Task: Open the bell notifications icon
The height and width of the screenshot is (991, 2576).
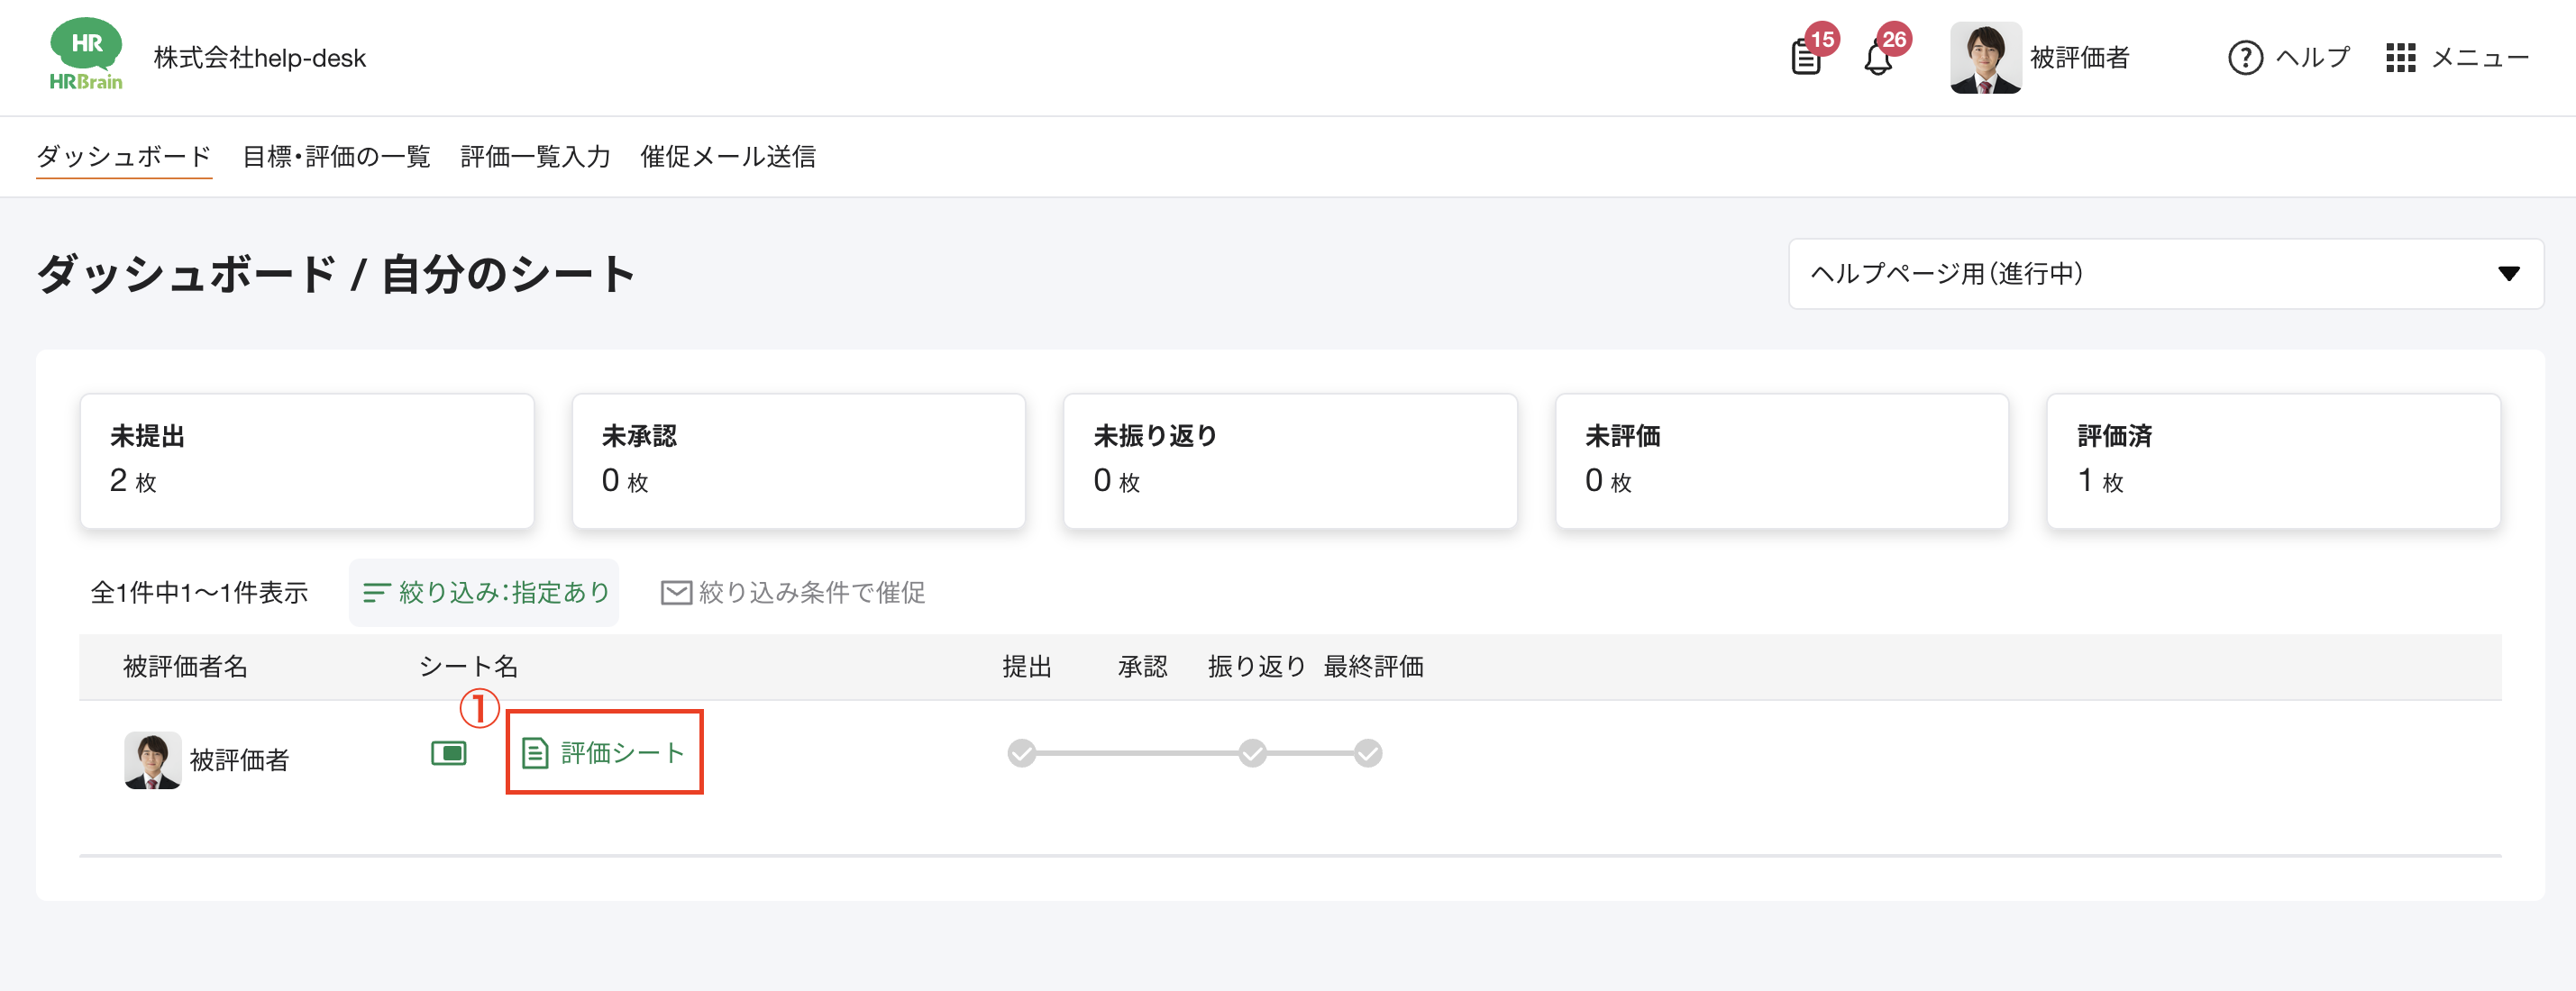Action: tap(1878, 58)
